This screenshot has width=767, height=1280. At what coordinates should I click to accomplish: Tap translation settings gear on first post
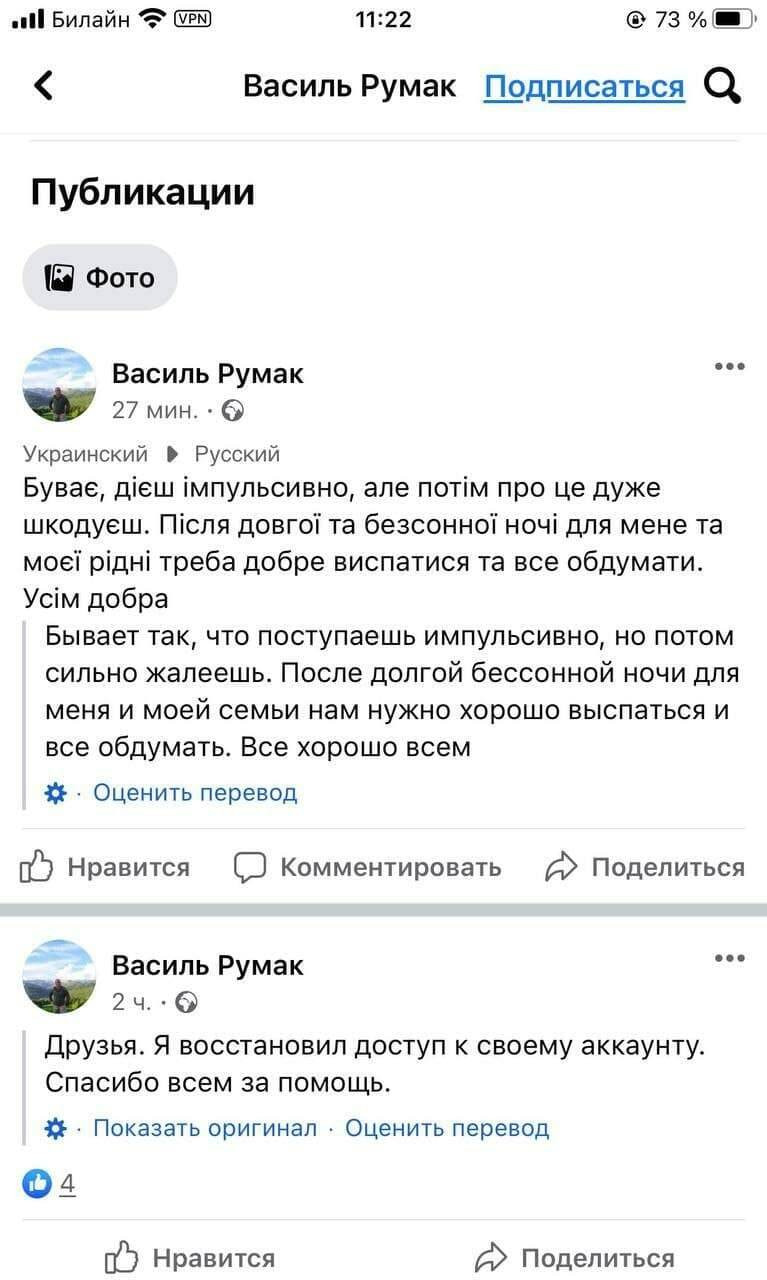pyautogui.click(x=56, y=793)
